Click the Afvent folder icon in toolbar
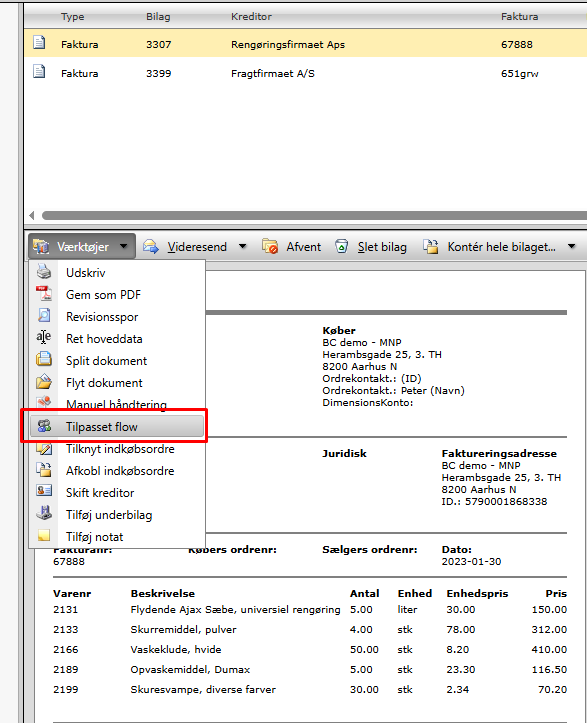The image size is (587, 723). click(x=270, y=246)
